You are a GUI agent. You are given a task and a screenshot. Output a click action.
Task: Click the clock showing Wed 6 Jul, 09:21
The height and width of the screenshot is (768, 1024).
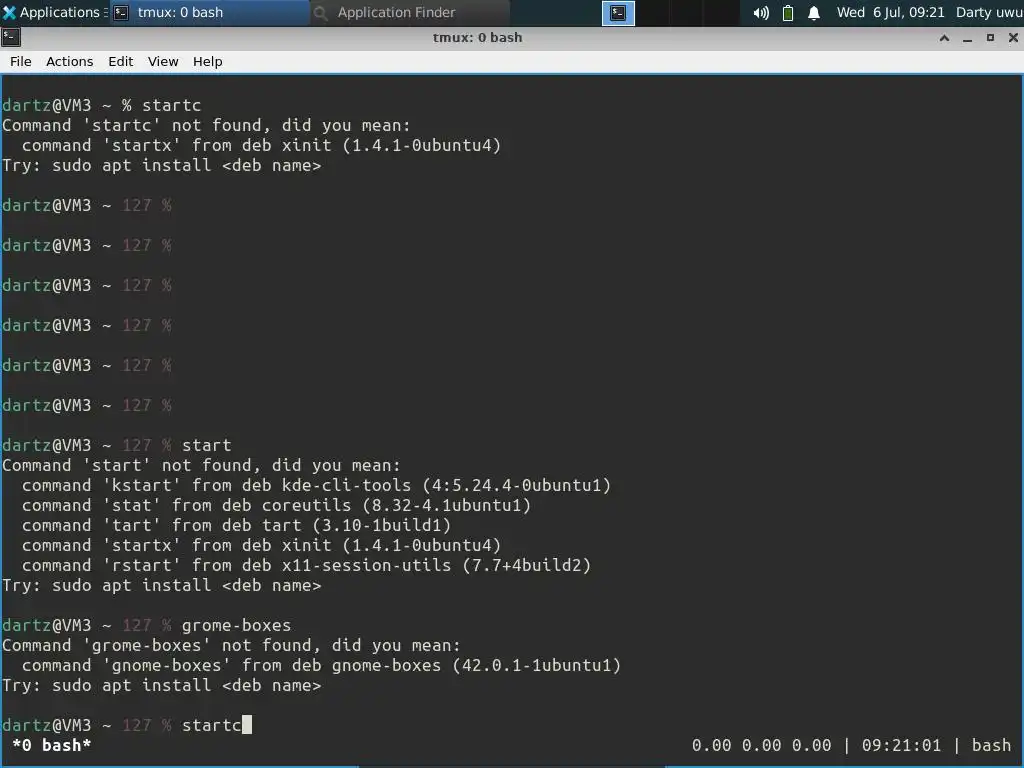pyautogui.click(x=891, y=12)
